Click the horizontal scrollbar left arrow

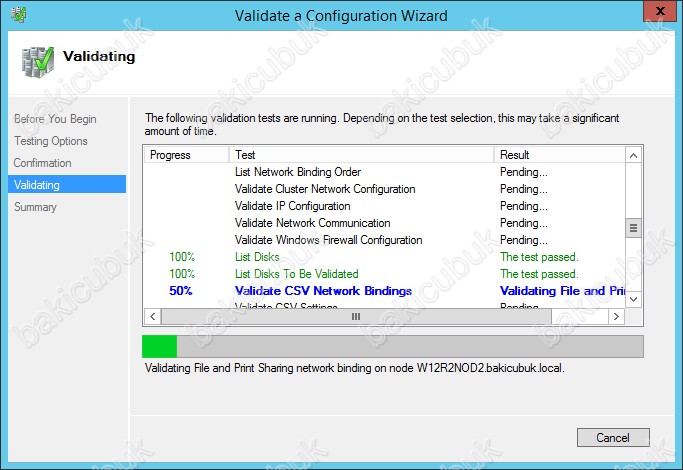(x=152, y=316)
